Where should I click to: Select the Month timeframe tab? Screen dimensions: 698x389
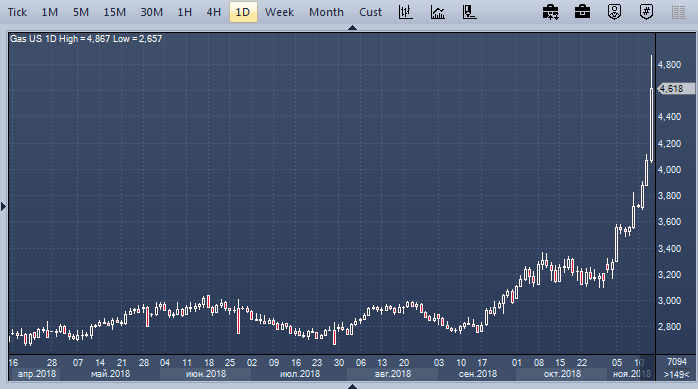[326, 12]
